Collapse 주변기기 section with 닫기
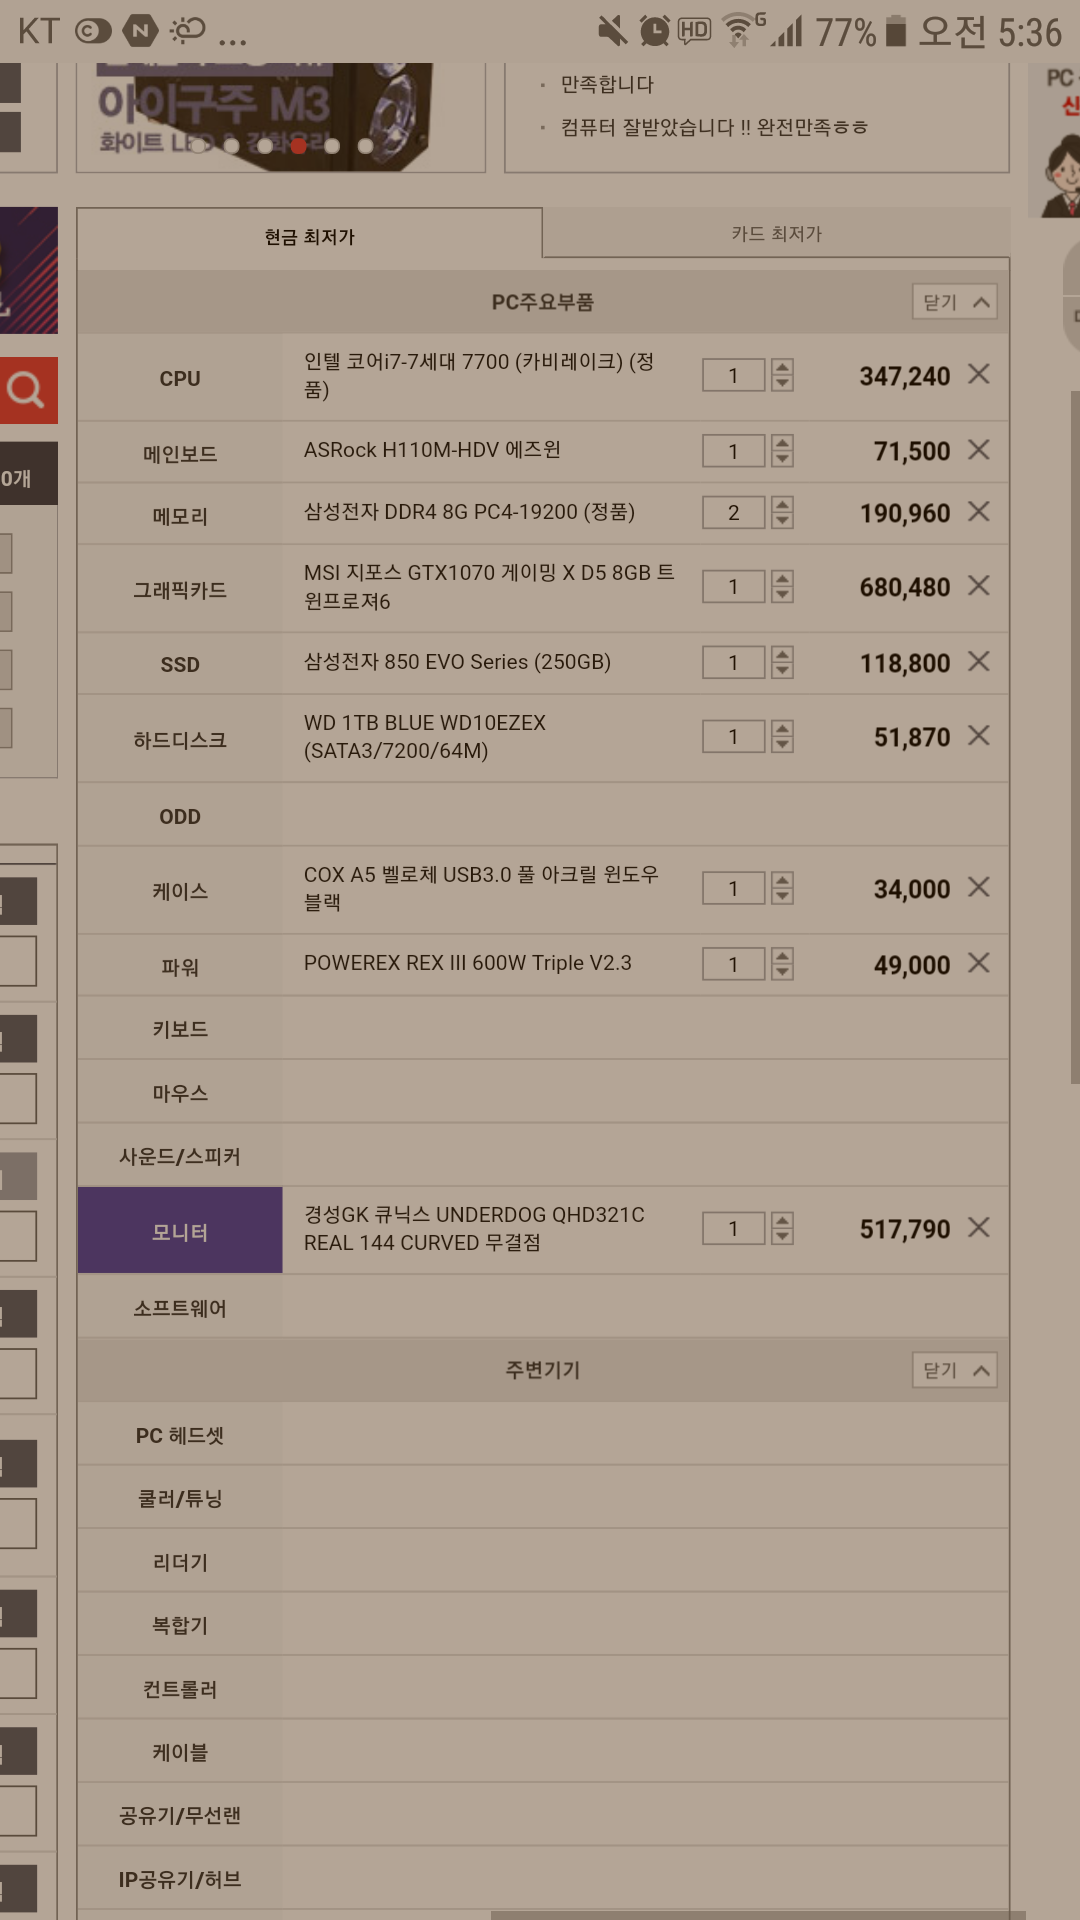Image resolution: width=1080 pixels, height=1920 pixels. [x=955, y=1370]
